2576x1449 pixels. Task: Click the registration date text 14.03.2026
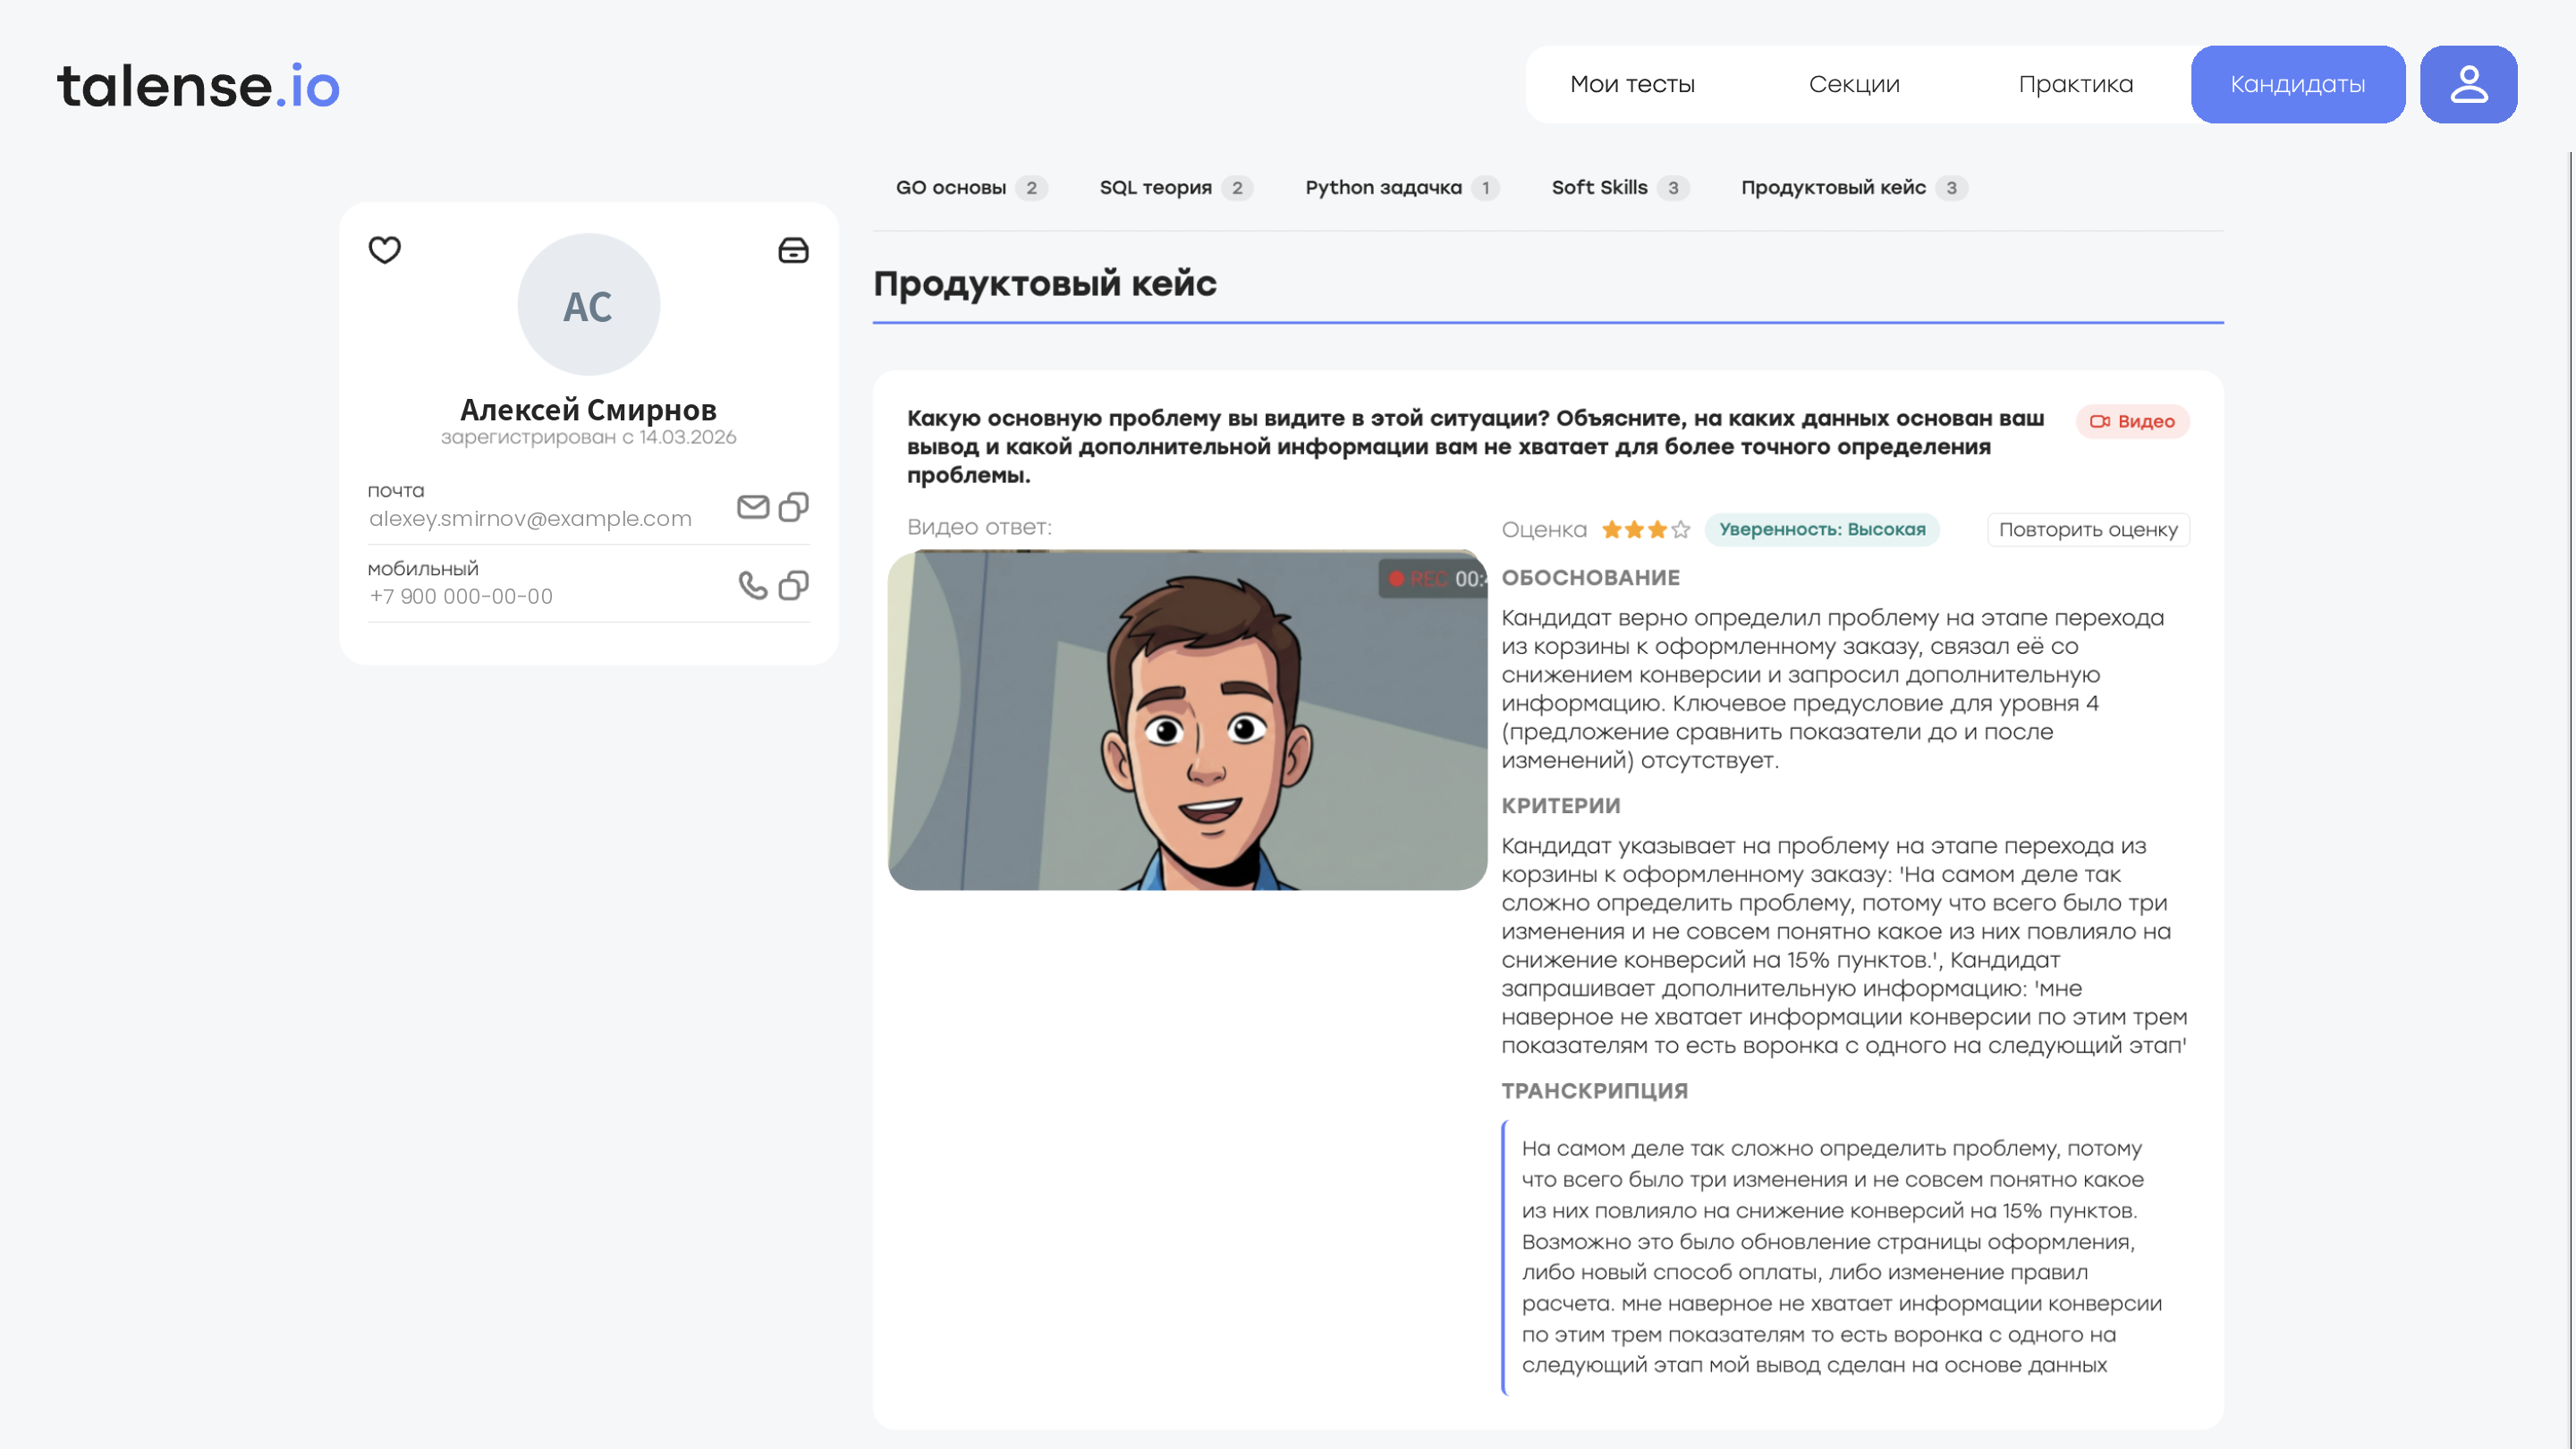click(x=687, y=438)
